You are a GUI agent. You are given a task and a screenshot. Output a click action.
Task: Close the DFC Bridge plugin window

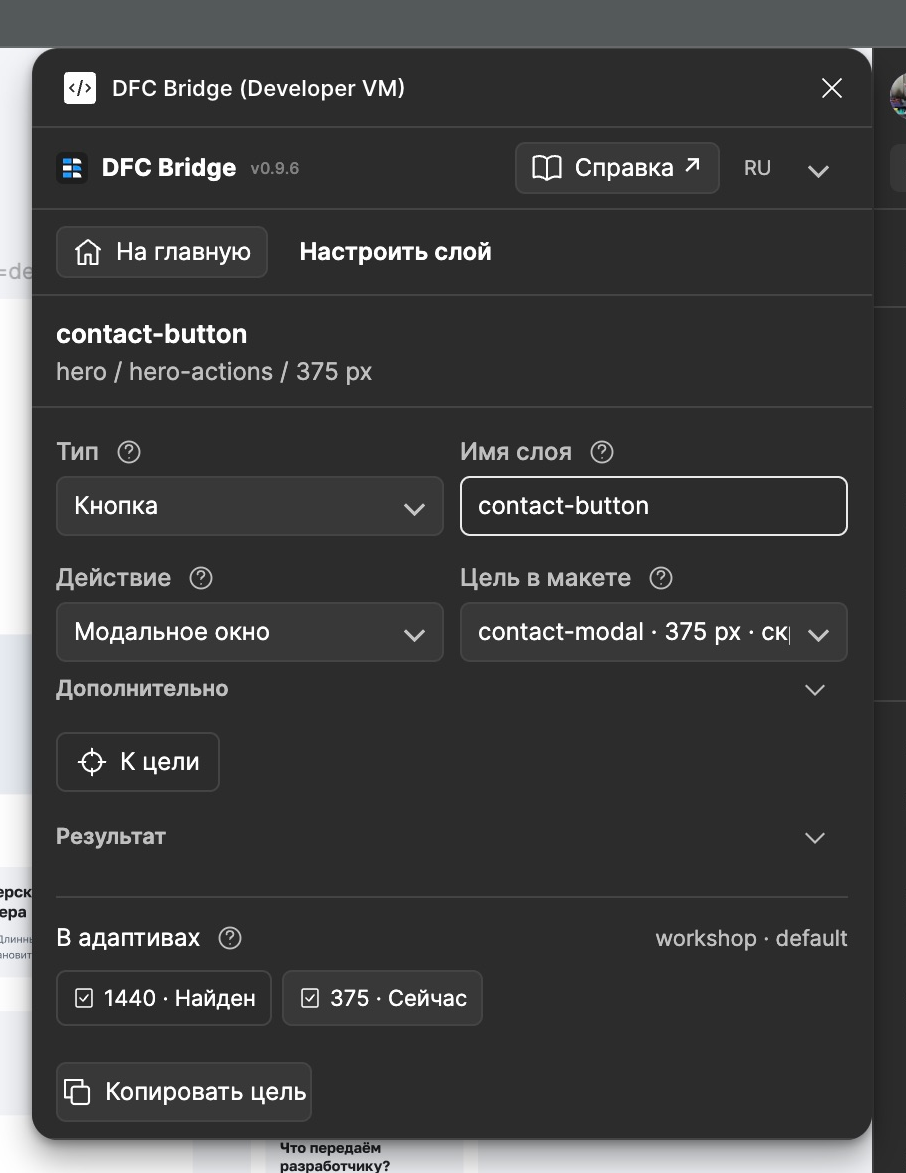point(832,88)
